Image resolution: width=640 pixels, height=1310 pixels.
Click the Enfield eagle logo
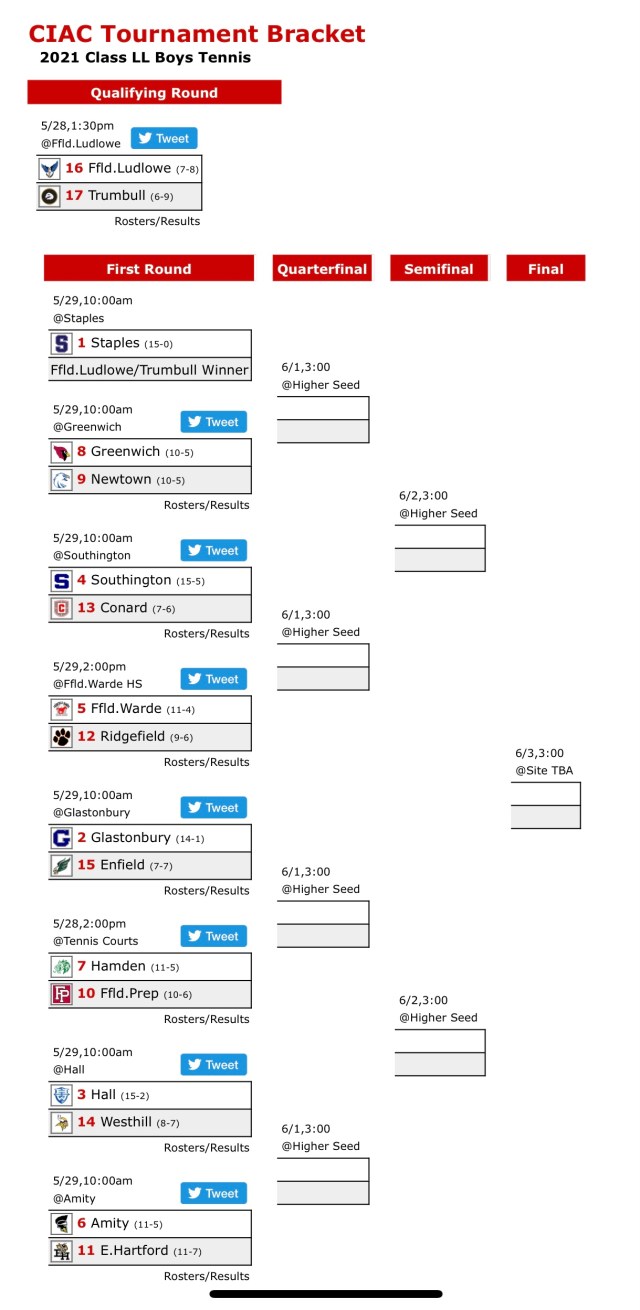pos(62,865)
